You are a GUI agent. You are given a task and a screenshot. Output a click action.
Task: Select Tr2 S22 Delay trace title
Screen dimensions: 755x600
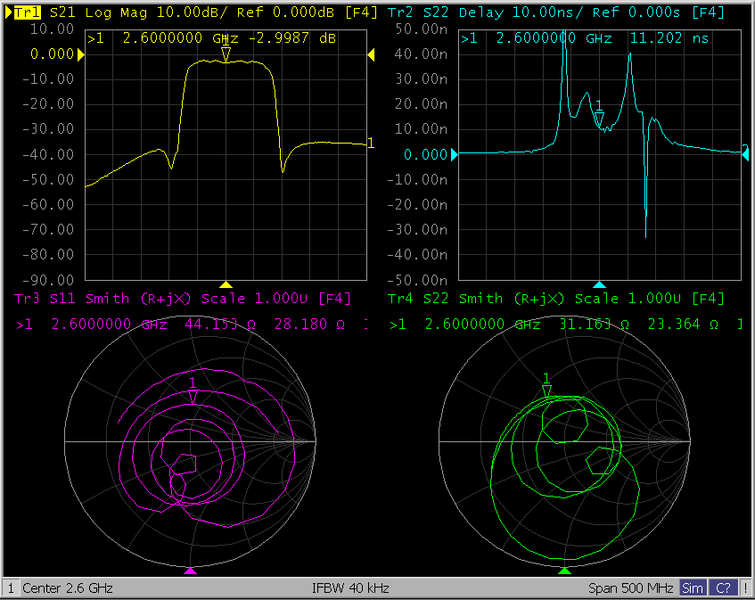pos(555,12)
